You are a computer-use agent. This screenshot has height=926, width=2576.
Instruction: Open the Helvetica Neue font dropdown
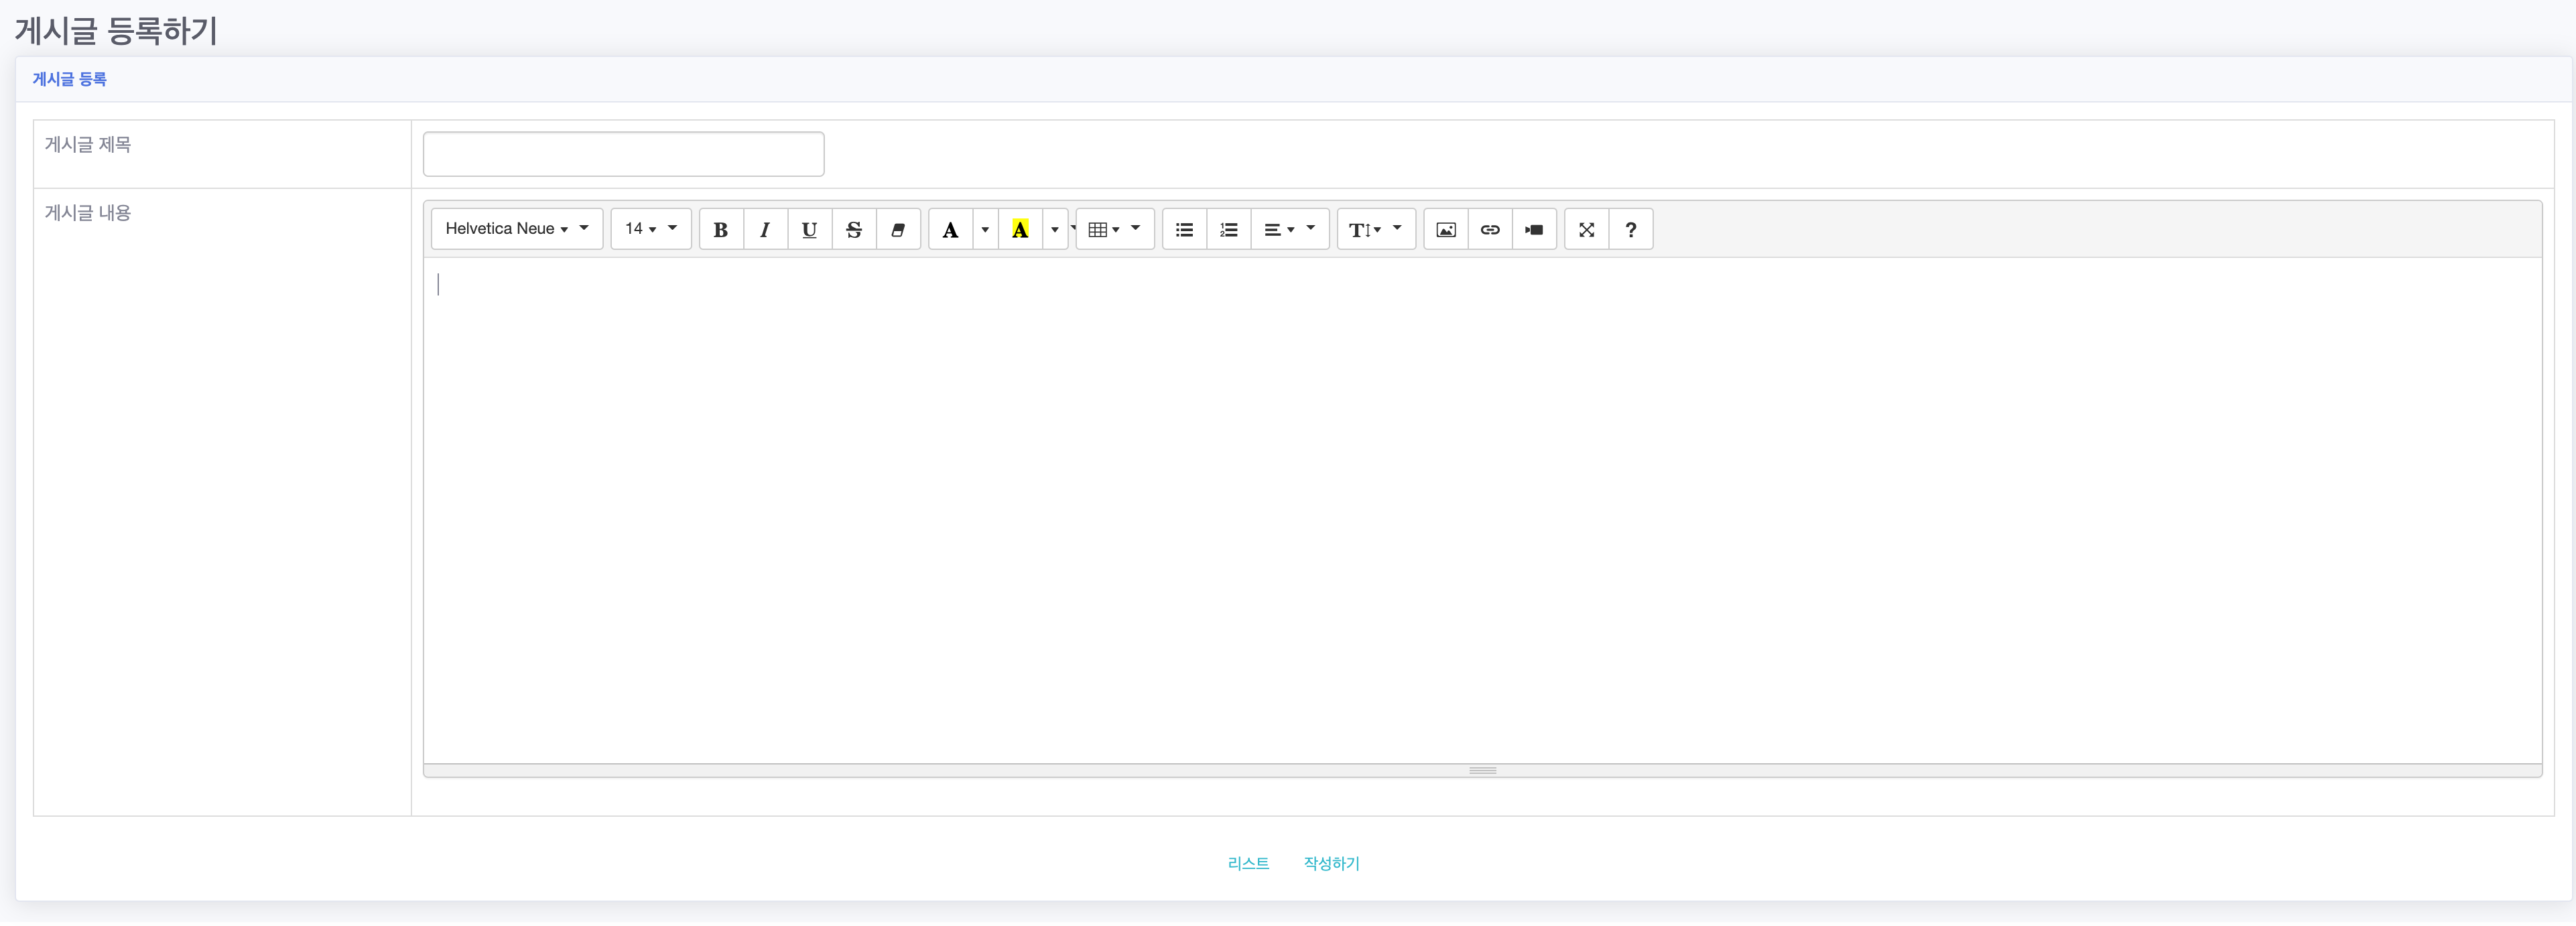516,229
